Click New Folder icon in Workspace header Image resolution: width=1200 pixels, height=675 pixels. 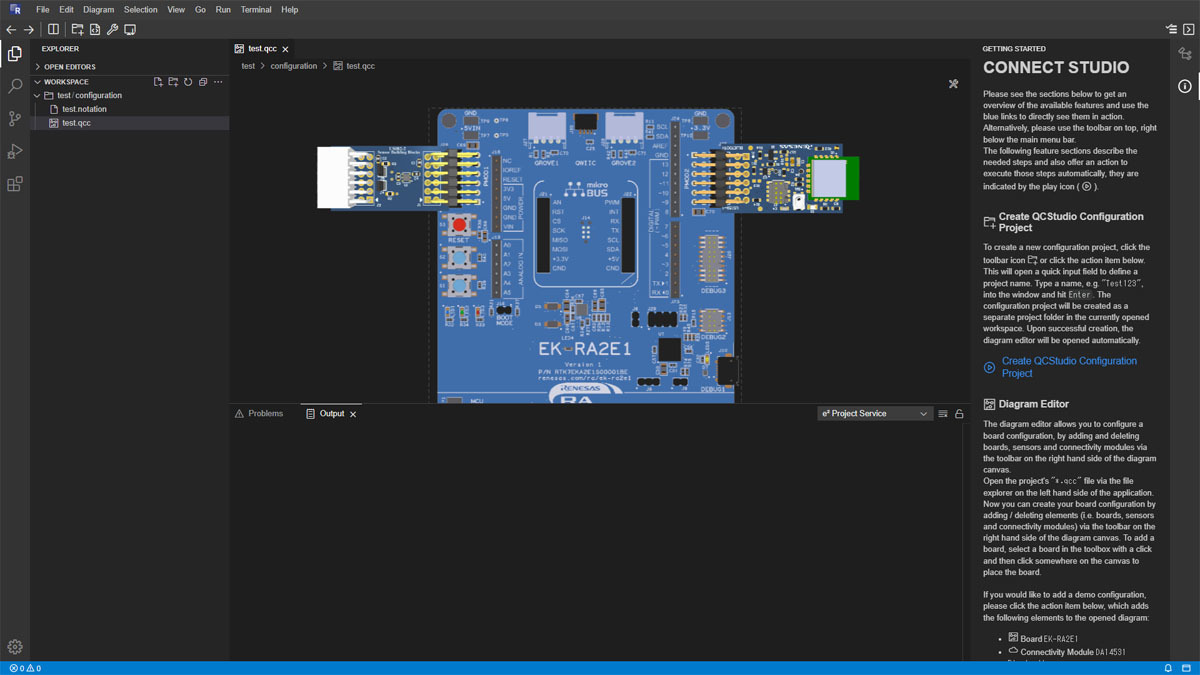click(x=173, y=82)
